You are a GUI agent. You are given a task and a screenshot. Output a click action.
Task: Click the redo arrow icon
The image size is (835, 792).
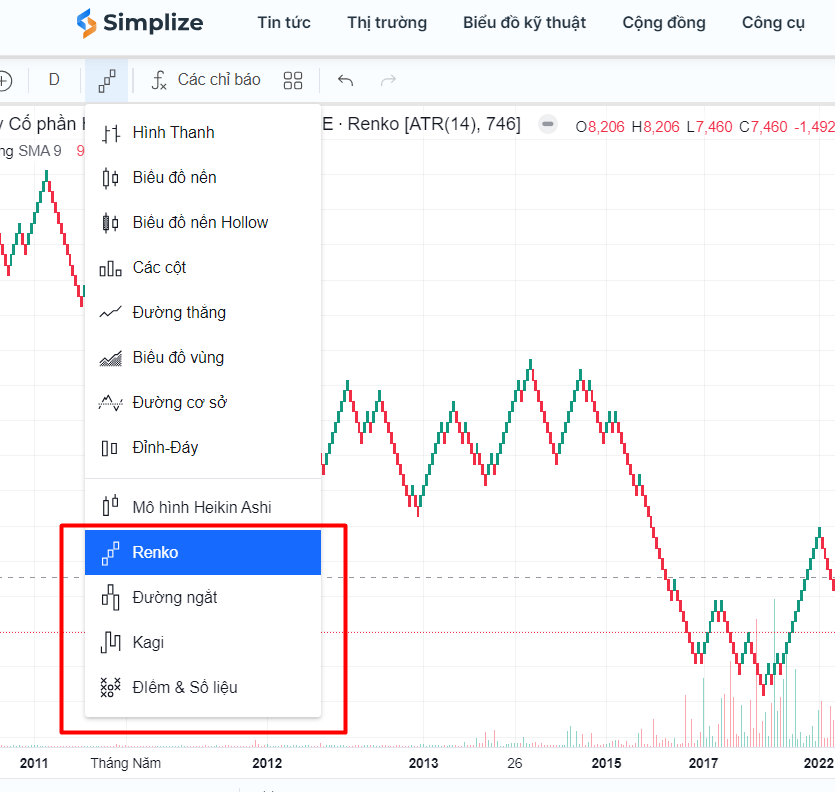[x=388, y=80]
